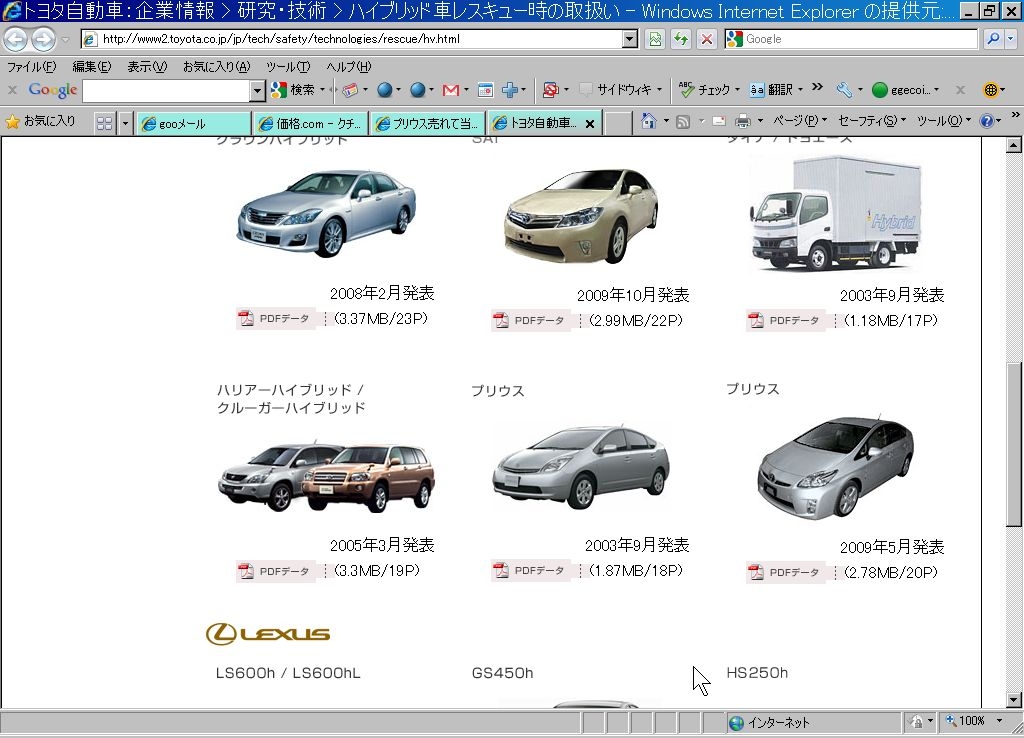The height and width of the screenshot is (738, 1024).
Task: Switch to the 価格.com tab
Action: (x=311, y=123)
